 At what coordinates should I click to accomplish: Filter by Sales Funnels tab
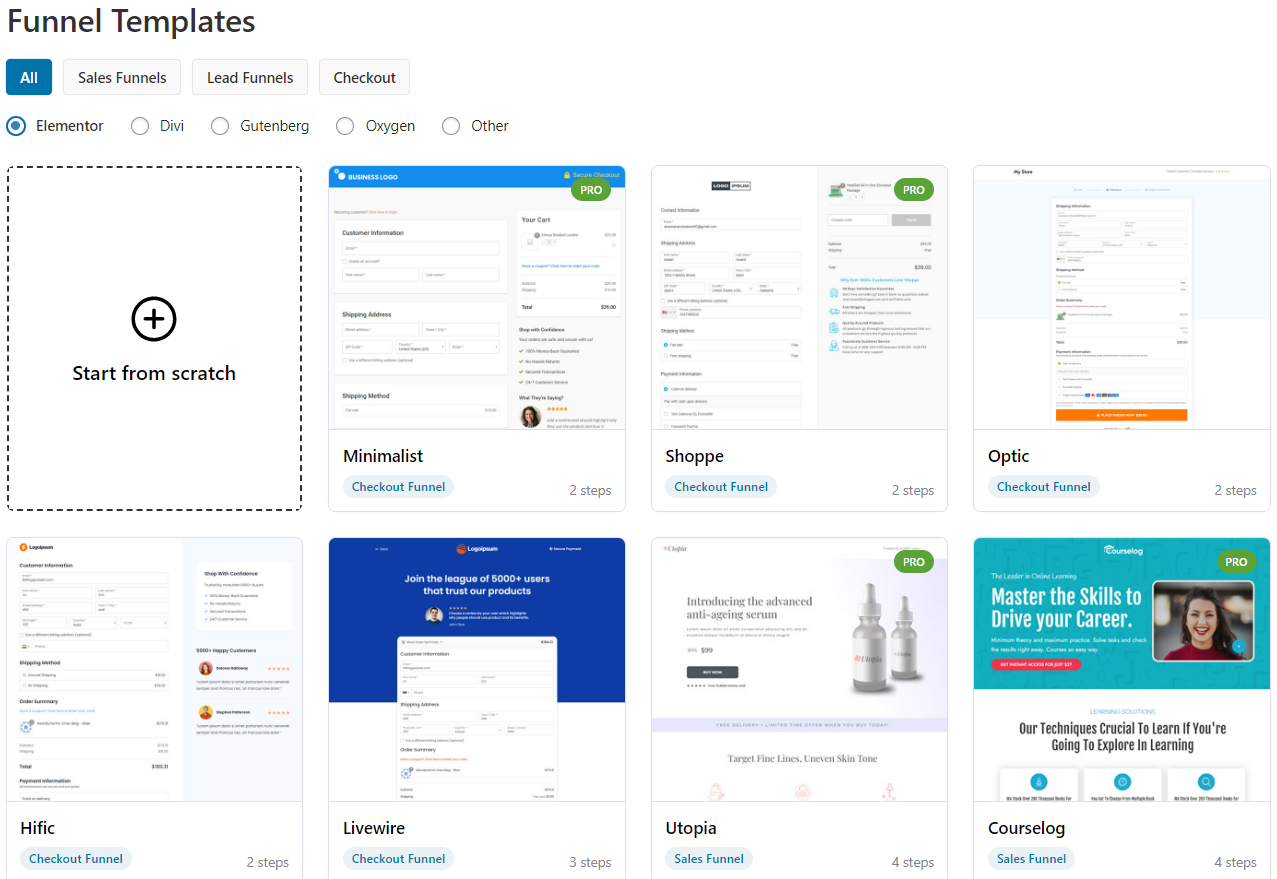tap(122, 77)
